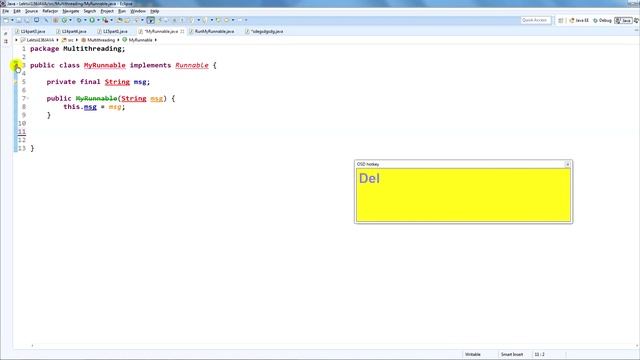This screenshot has height=360, width=640.
Task: Collapse the MyRunnable constructor at line 7
Action: coord(28,98)
